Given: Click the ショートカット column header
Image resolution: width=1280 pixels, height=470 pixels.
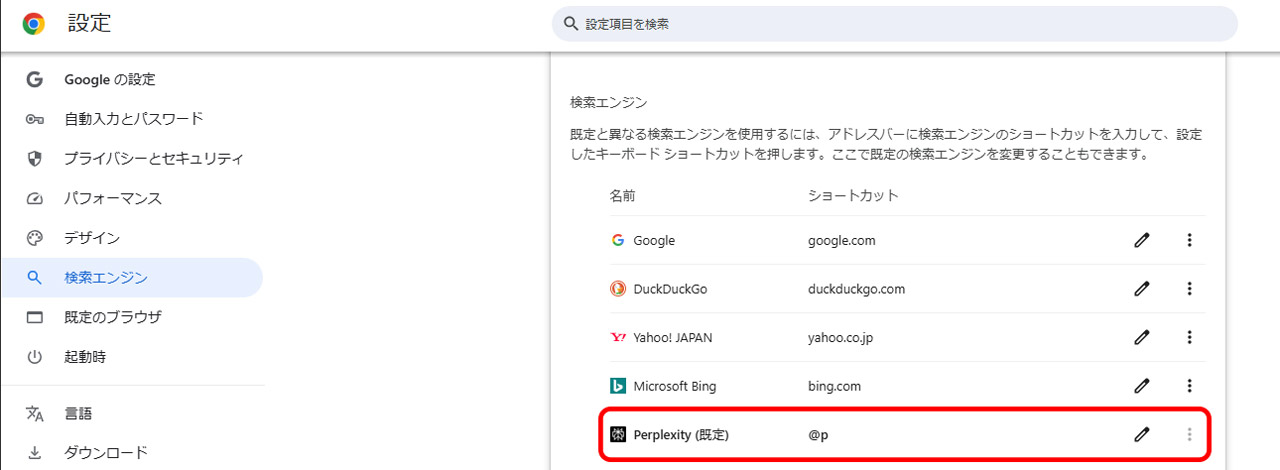Looking at the screenshot, I should 853,195.
